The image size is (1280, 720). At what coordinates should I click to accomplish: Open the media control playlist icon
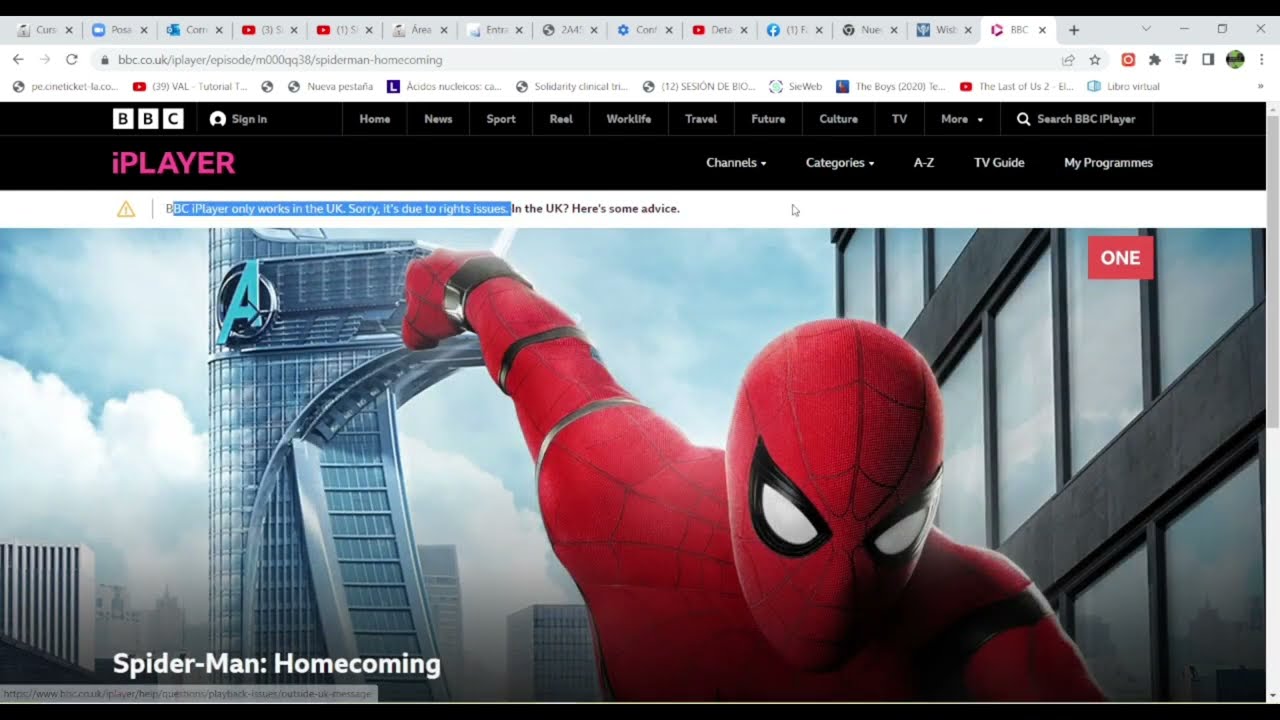tap(1181, 60)
